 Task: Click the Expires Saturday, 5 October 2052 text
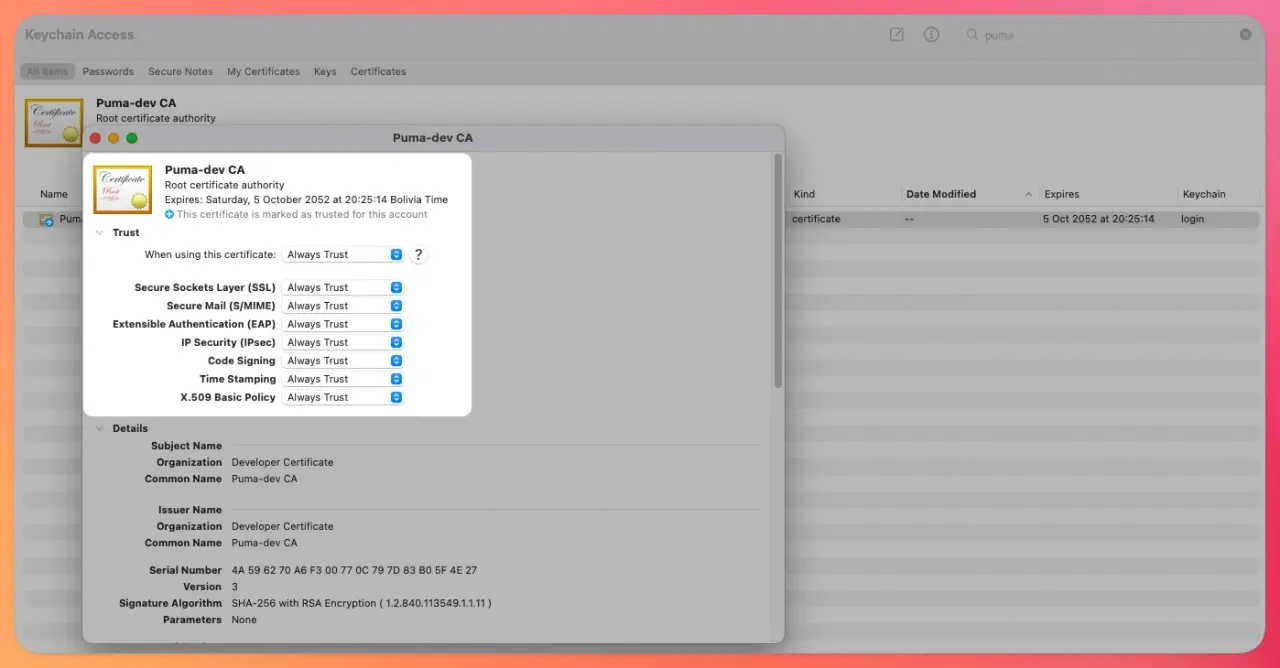click(x=306, y=200)
